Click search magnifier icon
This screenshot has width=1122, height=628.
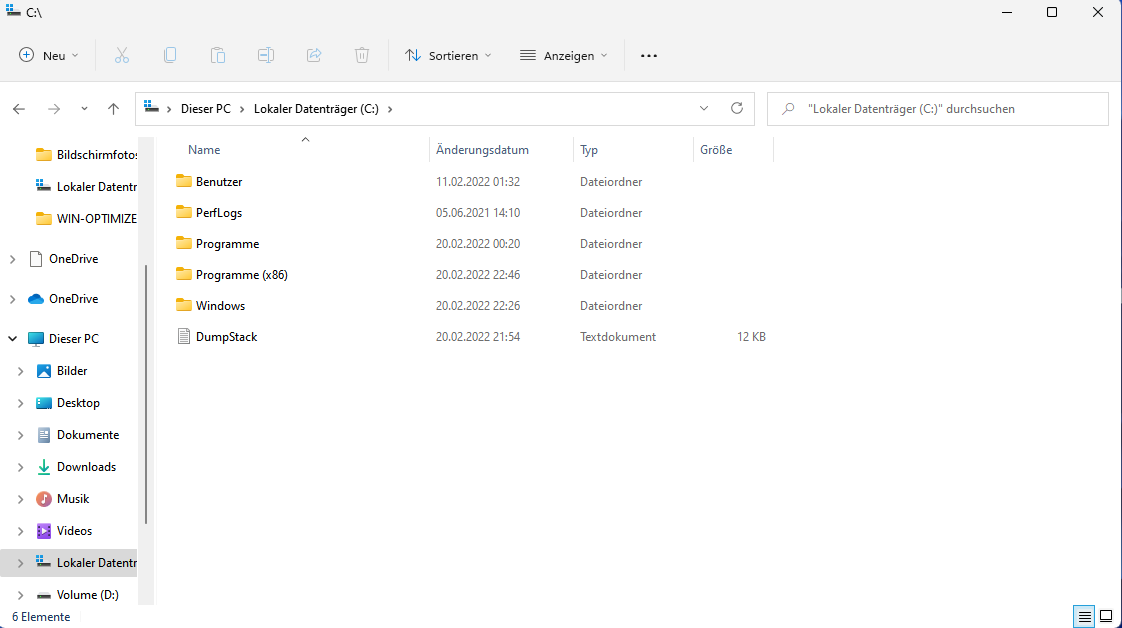[788, 109]
